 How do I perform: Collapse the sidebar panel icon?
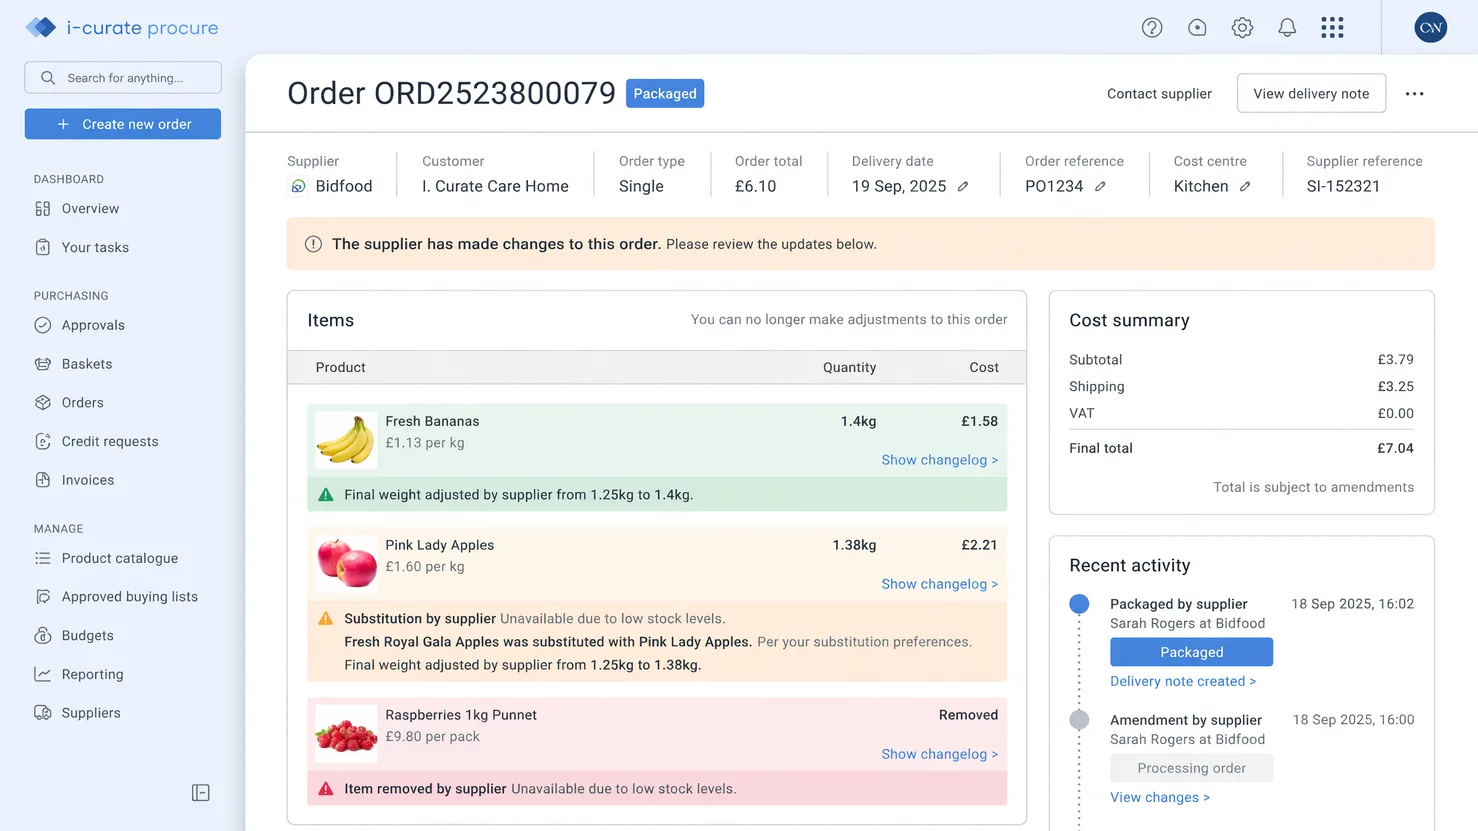coord(201,793)
